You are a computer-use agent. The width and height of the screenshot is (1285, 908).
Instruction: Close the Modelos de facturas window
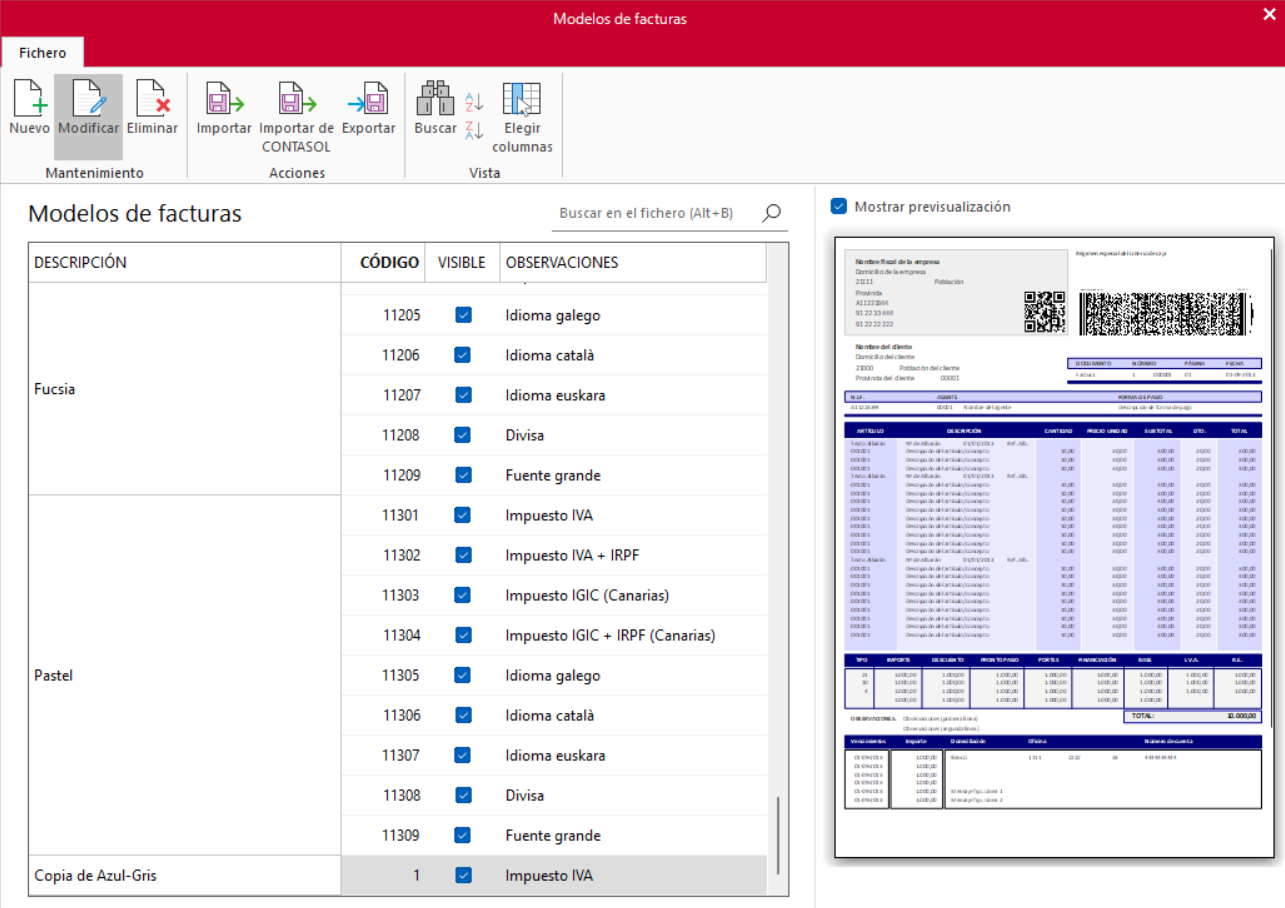[1269, 14]
